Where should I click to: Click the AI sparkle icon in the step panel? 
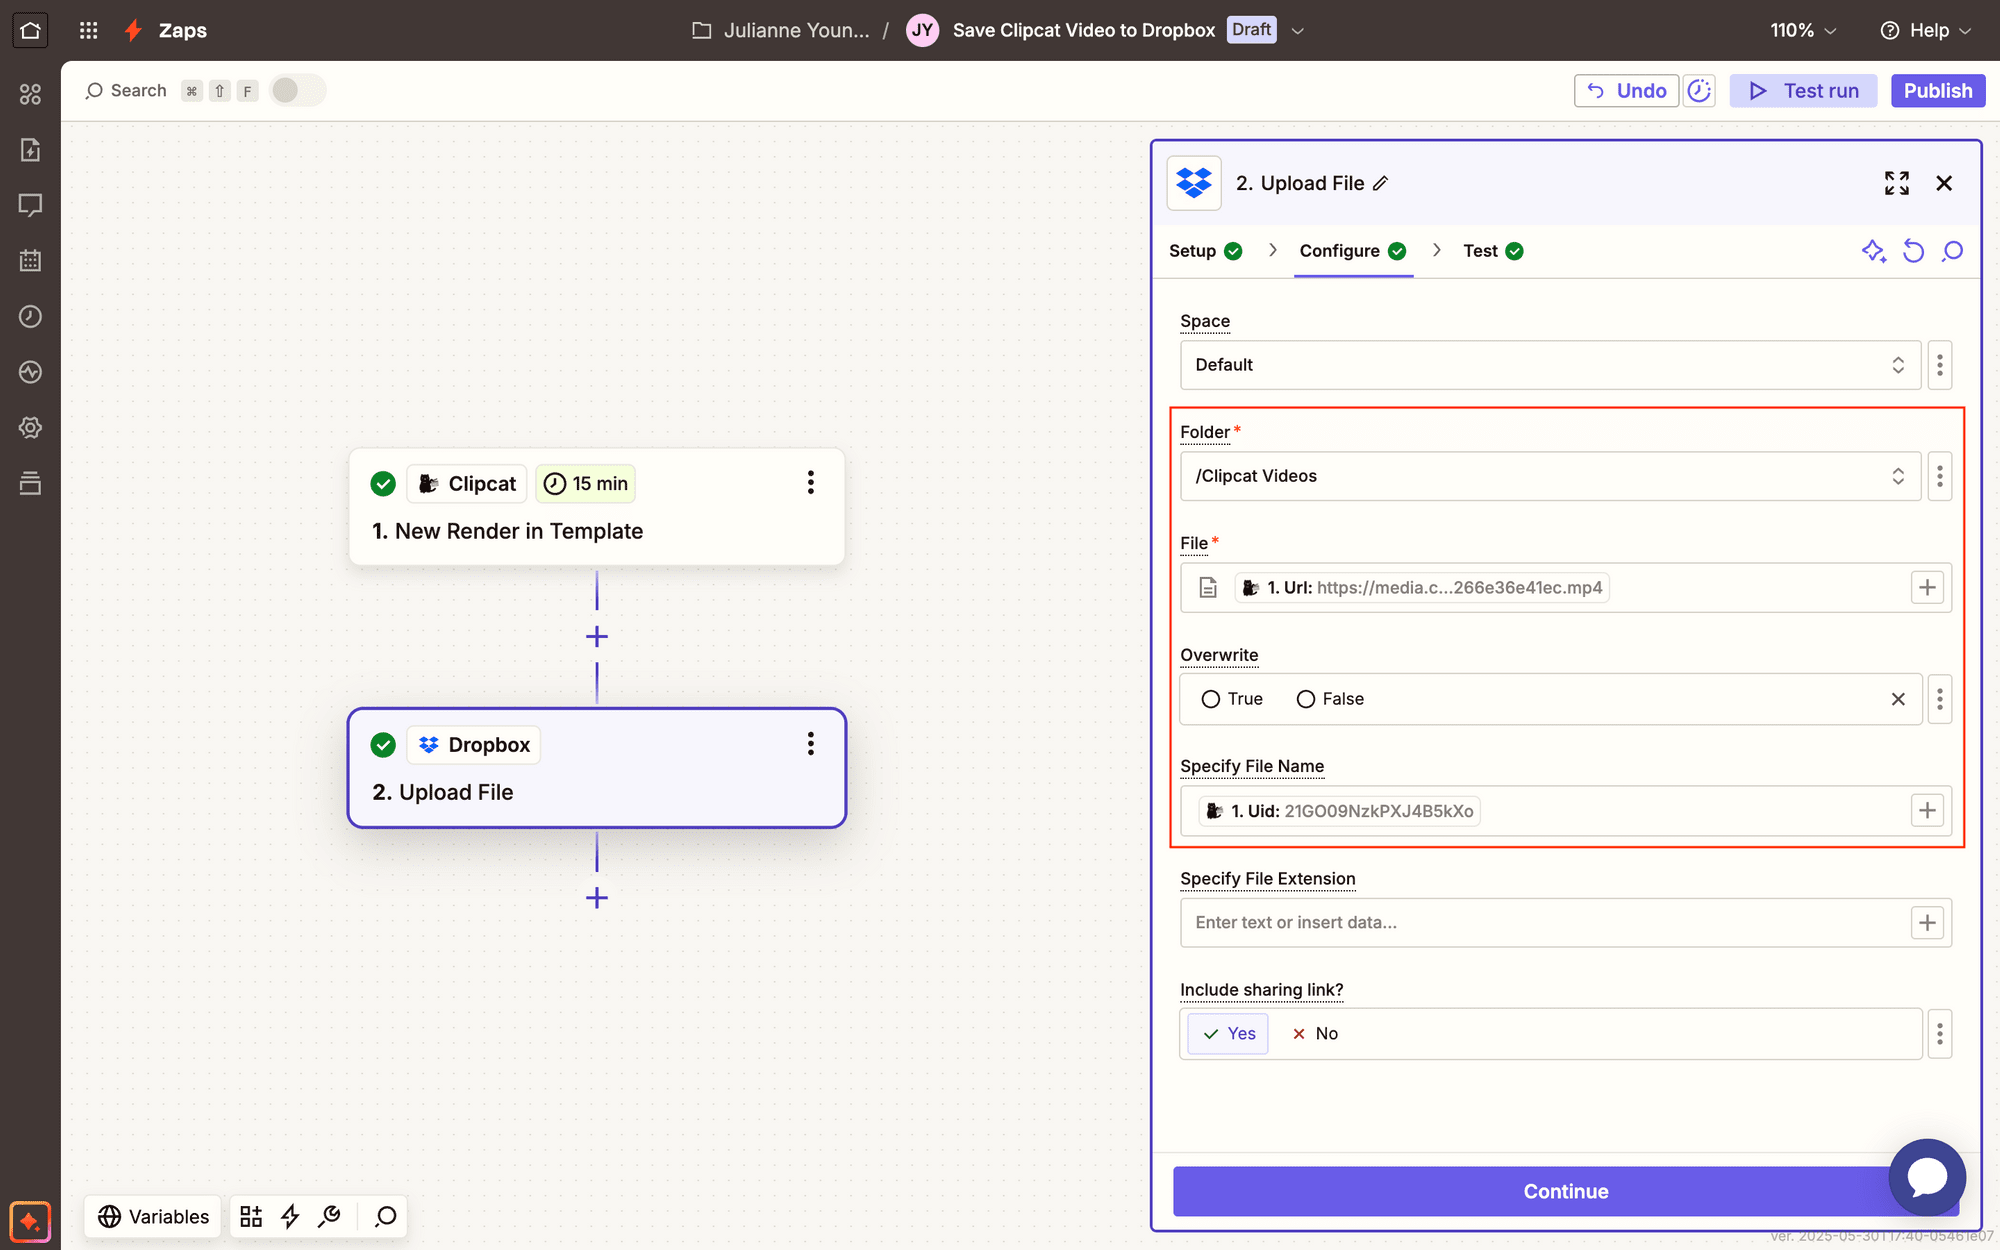click(1873, 251)
